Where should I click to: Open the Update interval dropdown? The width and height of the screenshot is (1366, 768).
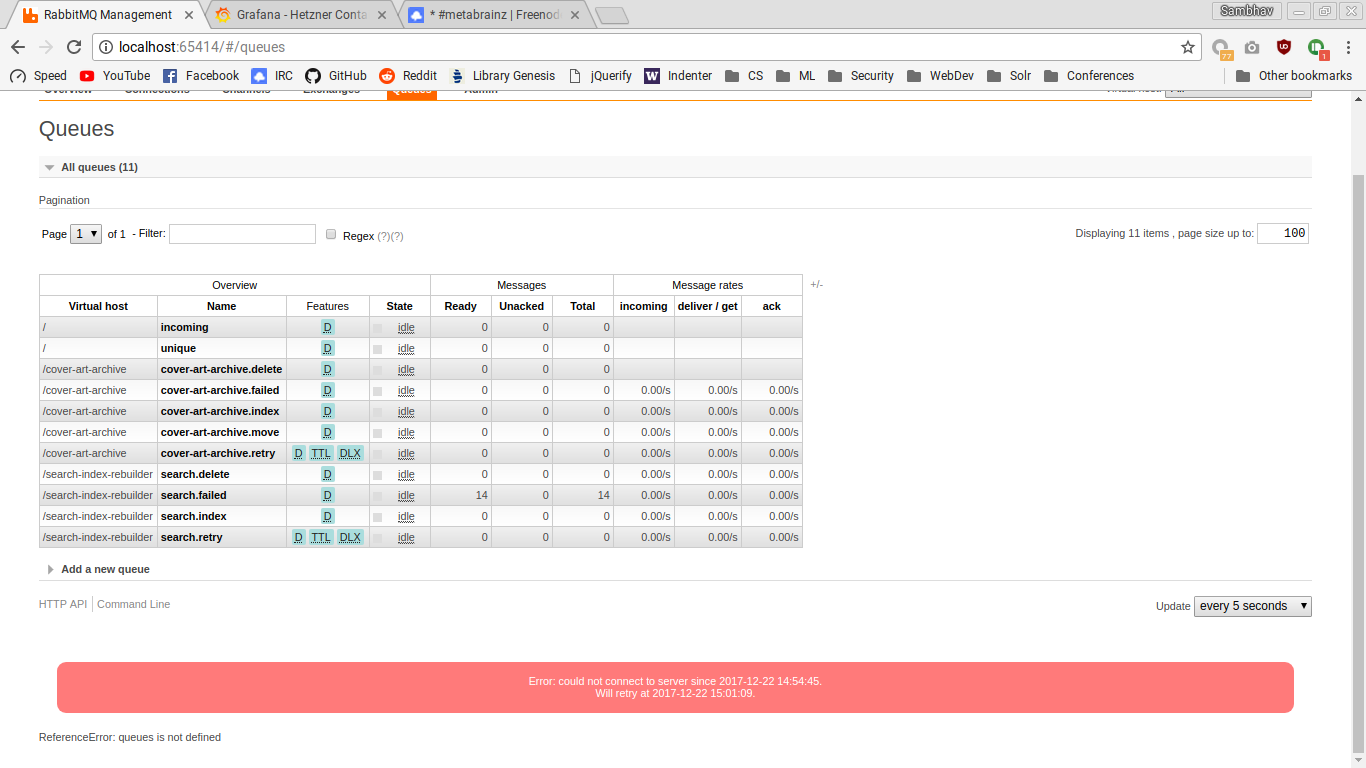pos(1252,606)
